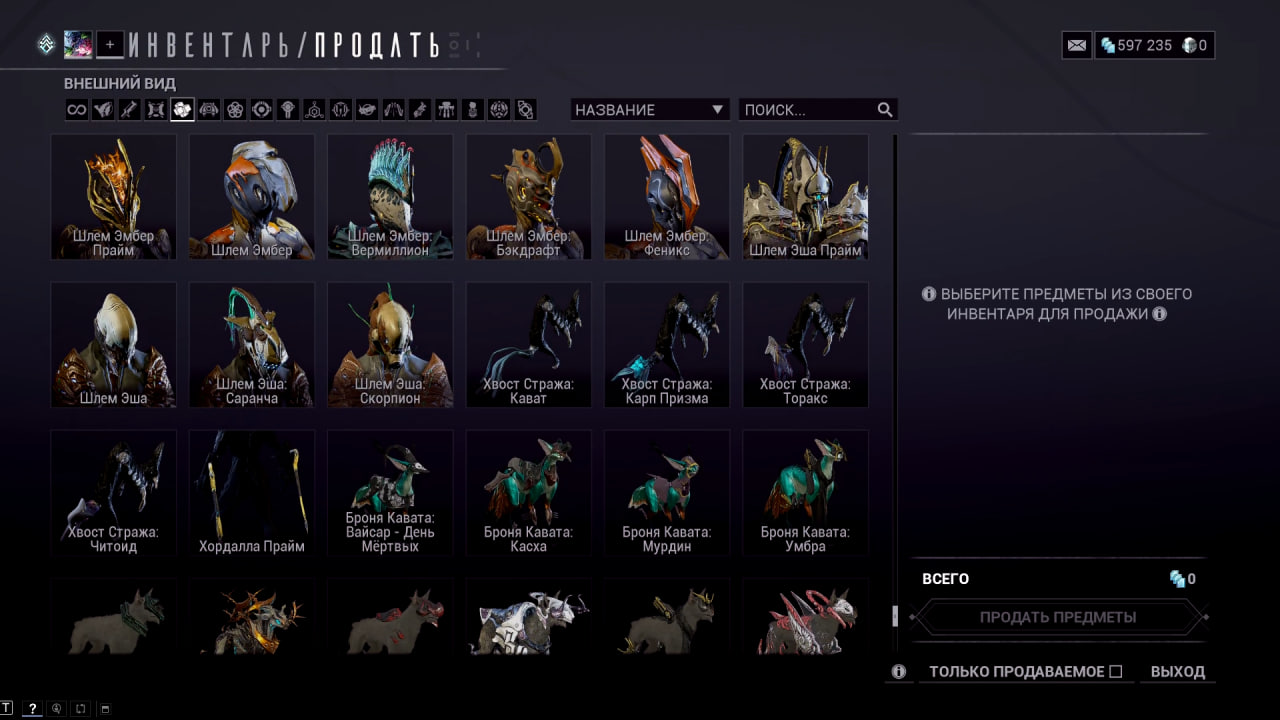This screenshot has width=1280, height=720.
Task: Click the ПРОДАТЬ breadcrumb title
Action: (x=377, y=45)
